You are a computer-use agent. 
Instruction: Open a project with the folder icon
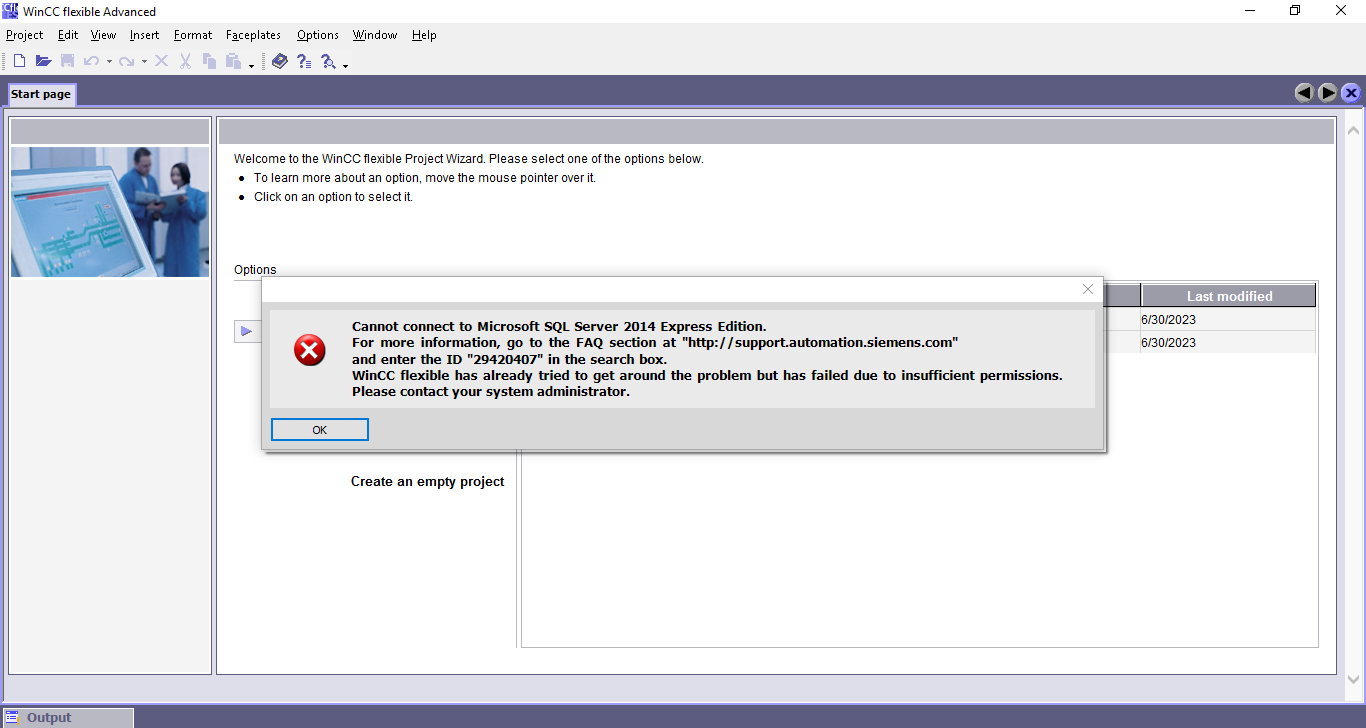(43, 61)
